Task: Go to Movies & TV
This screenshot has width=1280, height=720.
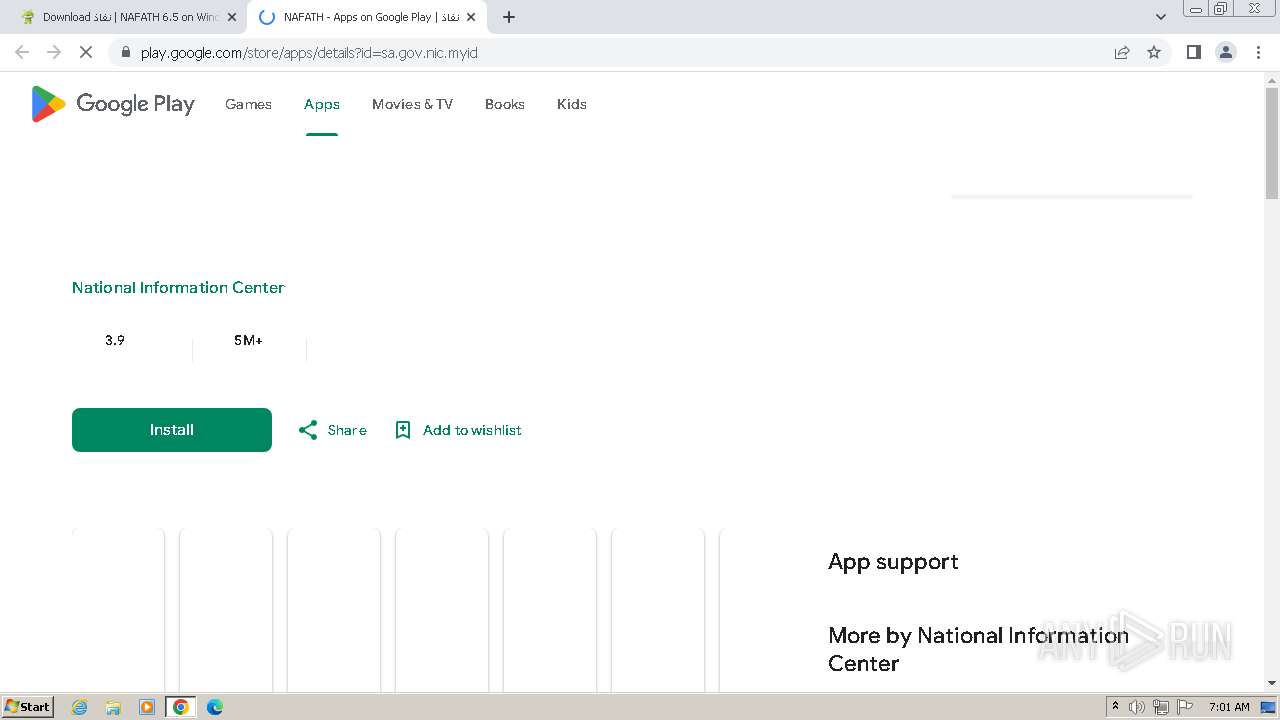Action: pyautogui.click(x=412, y=104)
